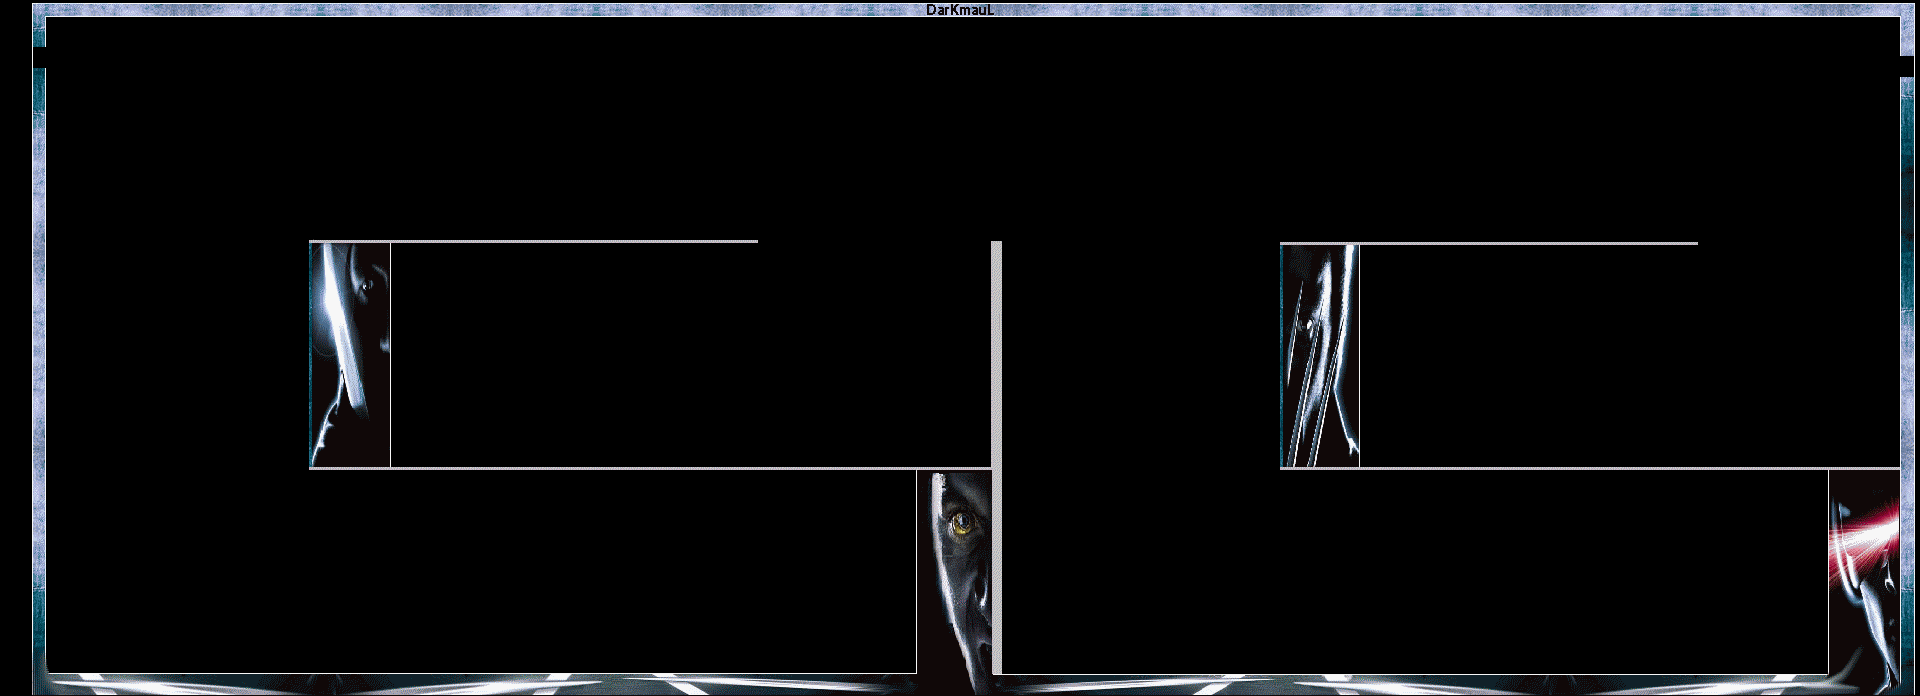Click the vertical gray center divider
The height and width of the screenshot is (696, 1920).
(996, 456)
